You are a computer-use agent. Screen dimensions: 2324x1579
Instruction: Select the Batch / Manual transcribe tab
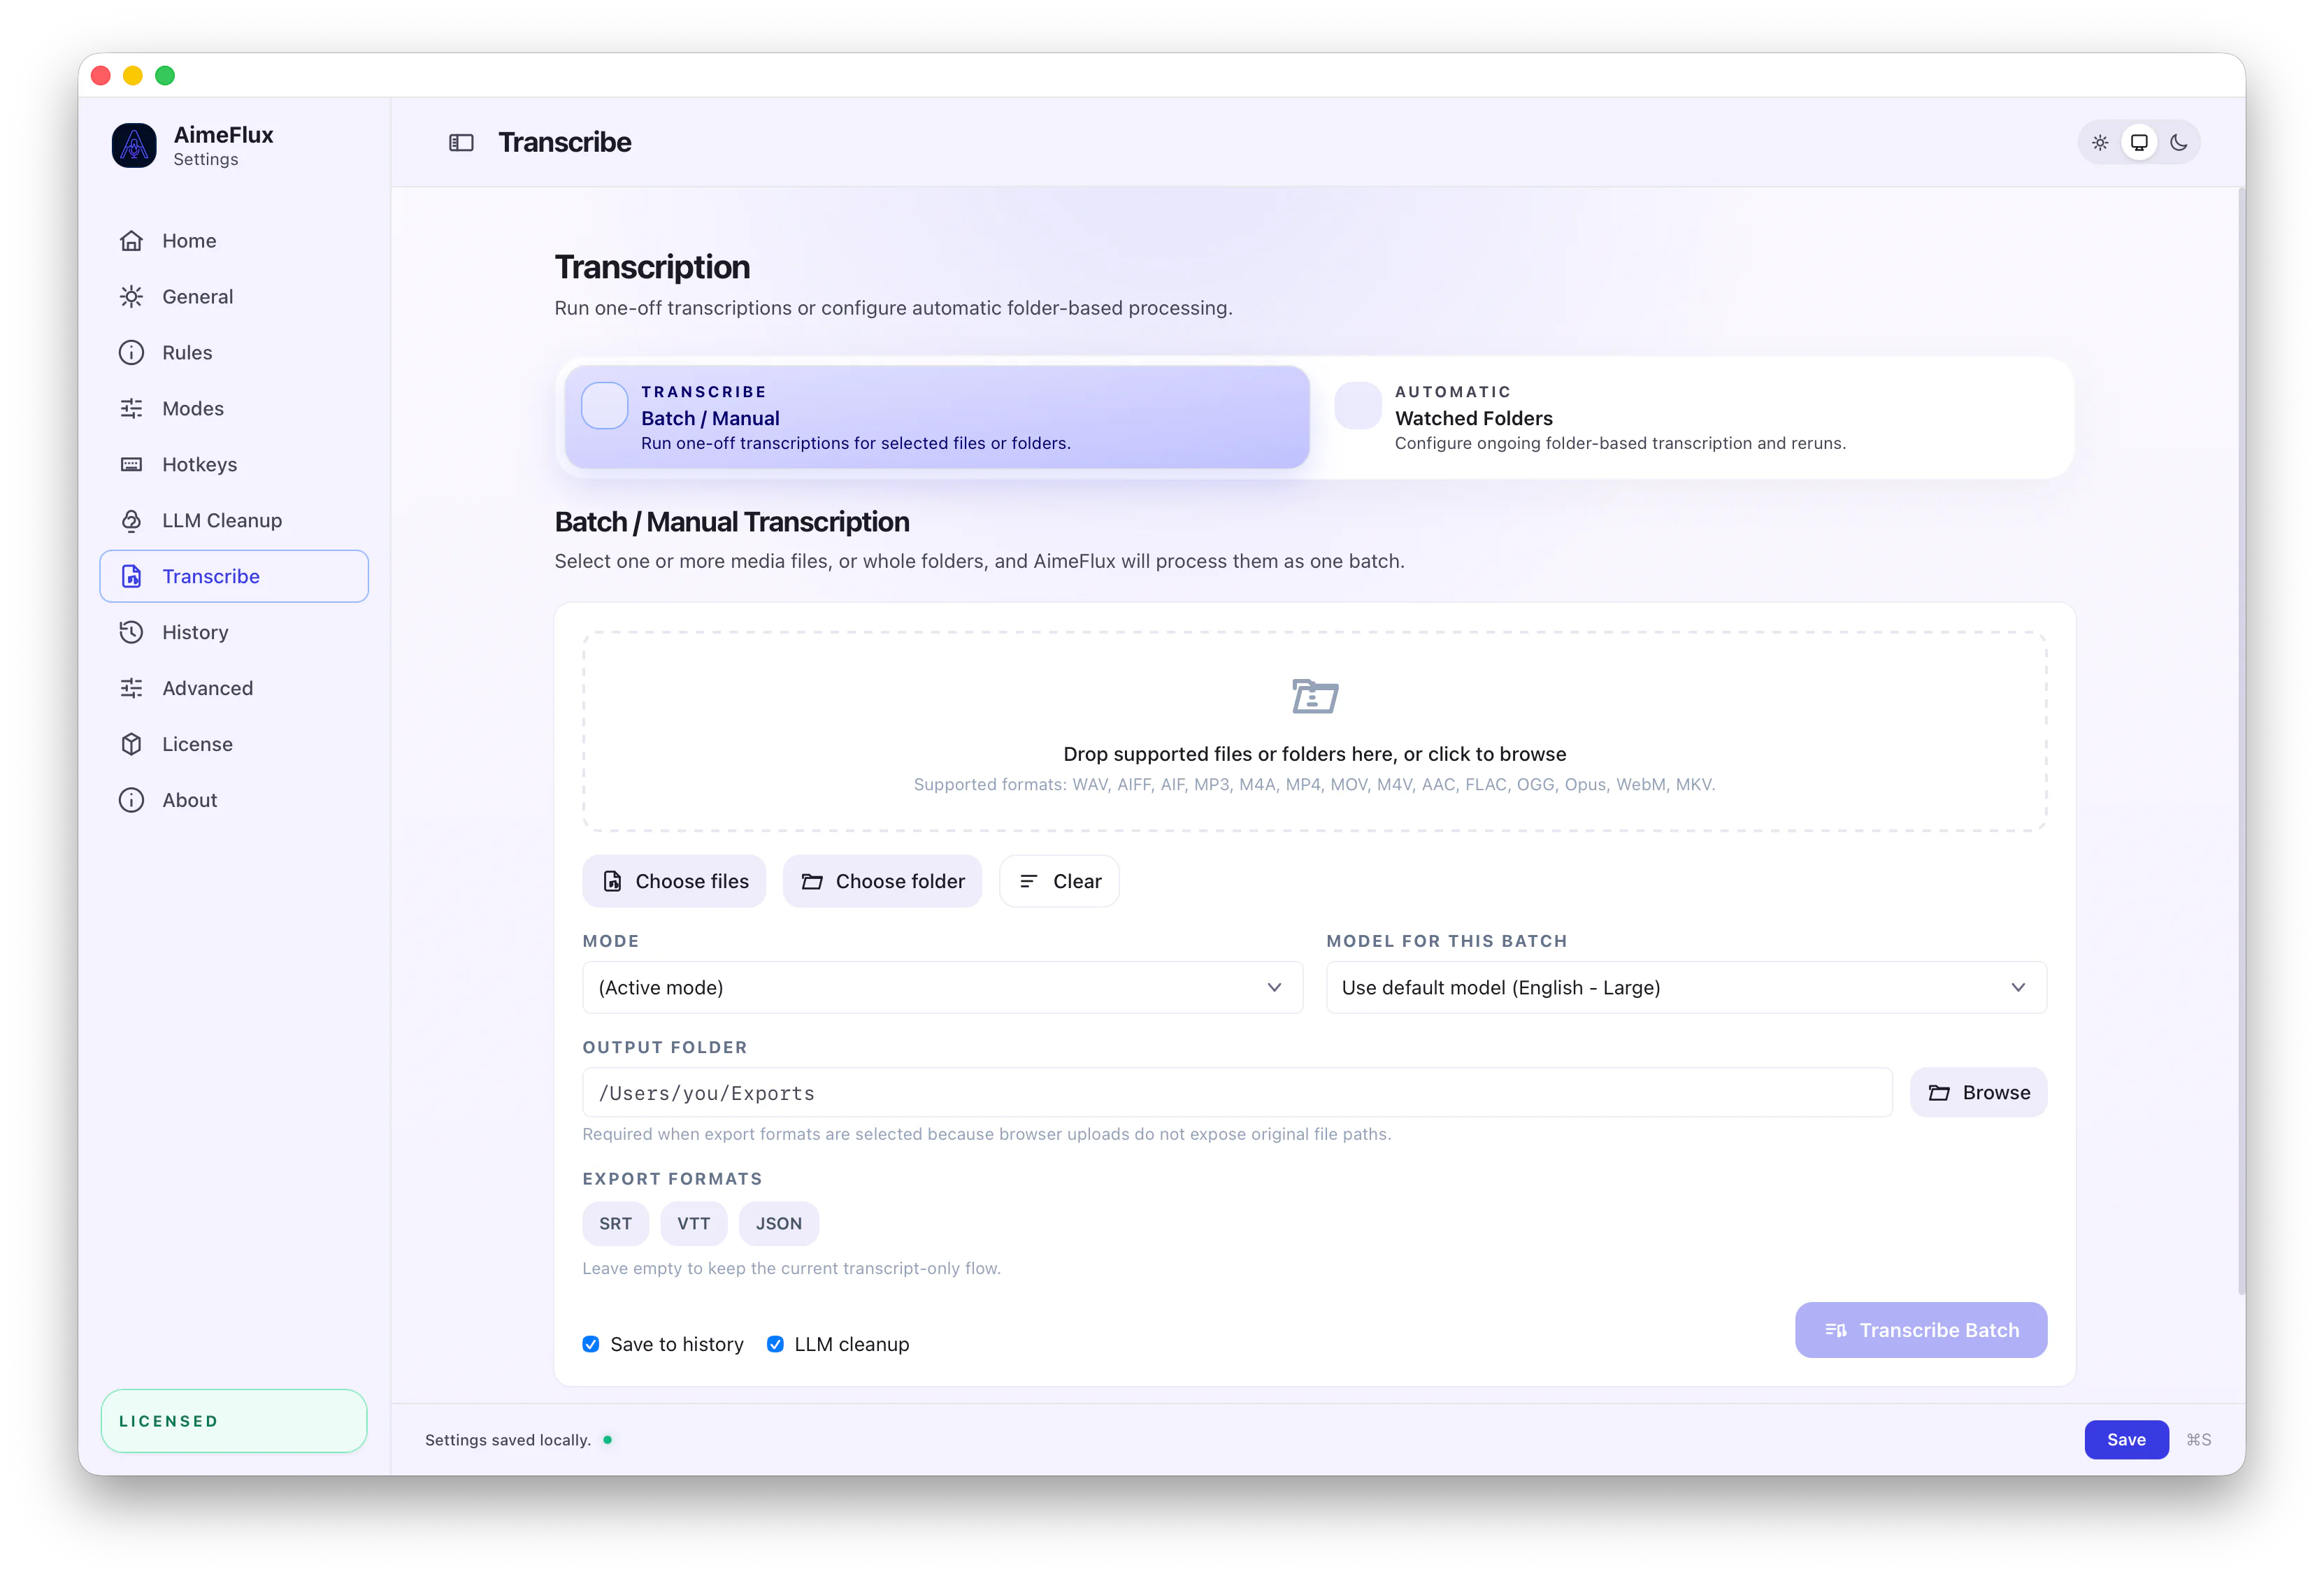click(937, 418)
